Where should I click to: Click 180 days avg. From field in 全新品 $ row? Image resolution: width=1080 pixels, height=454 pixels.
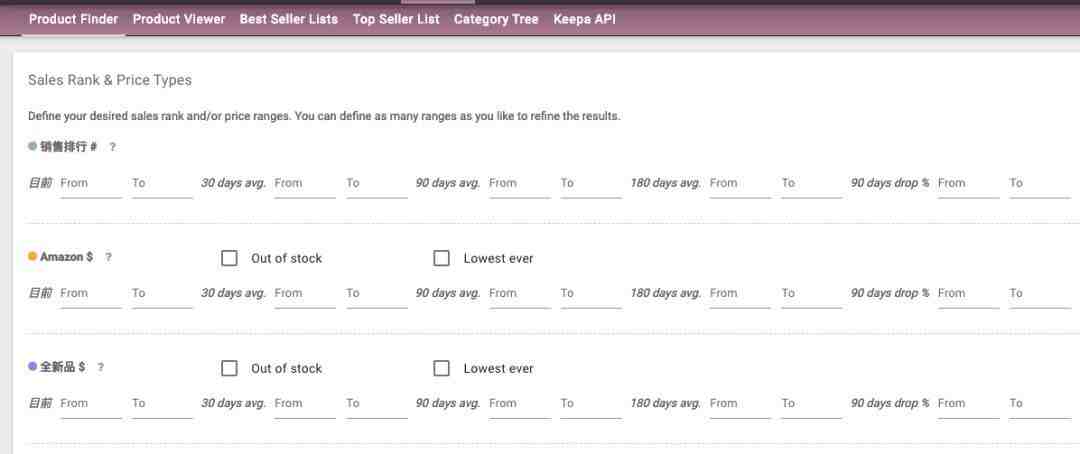740,404
